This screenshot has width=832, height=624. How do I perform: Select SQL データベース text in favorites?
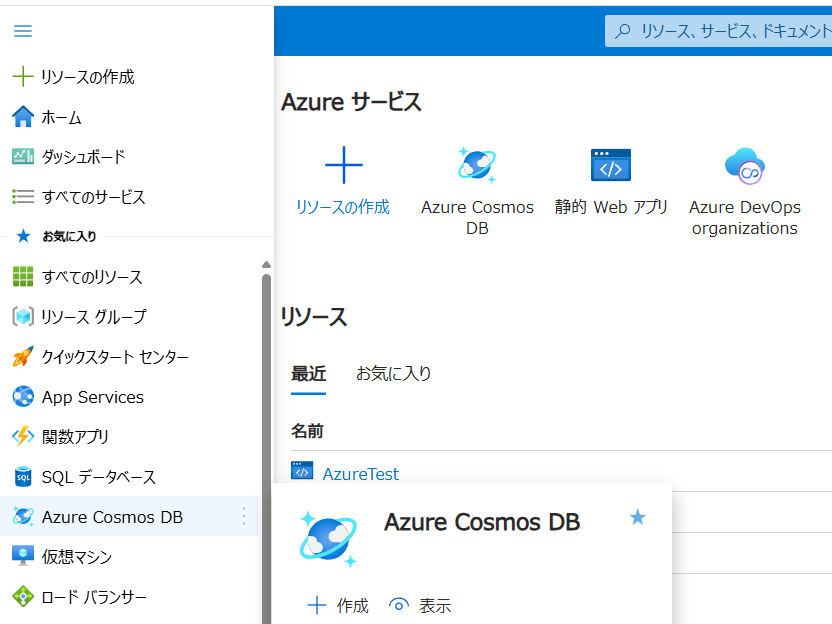pos(99,477)
